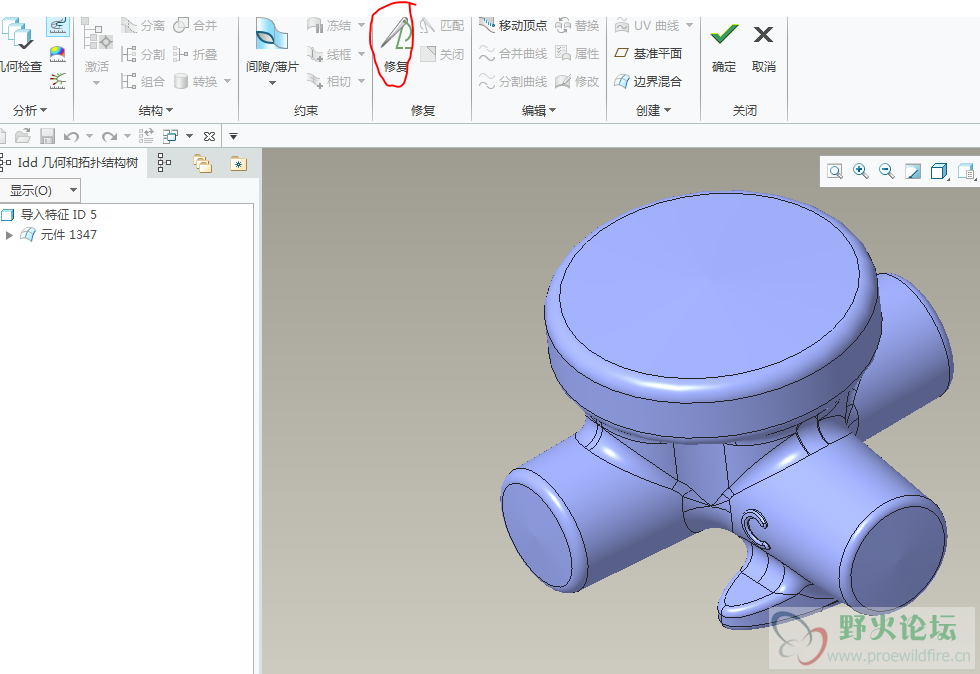Switch to the favorites folder tab

point(239,164)
